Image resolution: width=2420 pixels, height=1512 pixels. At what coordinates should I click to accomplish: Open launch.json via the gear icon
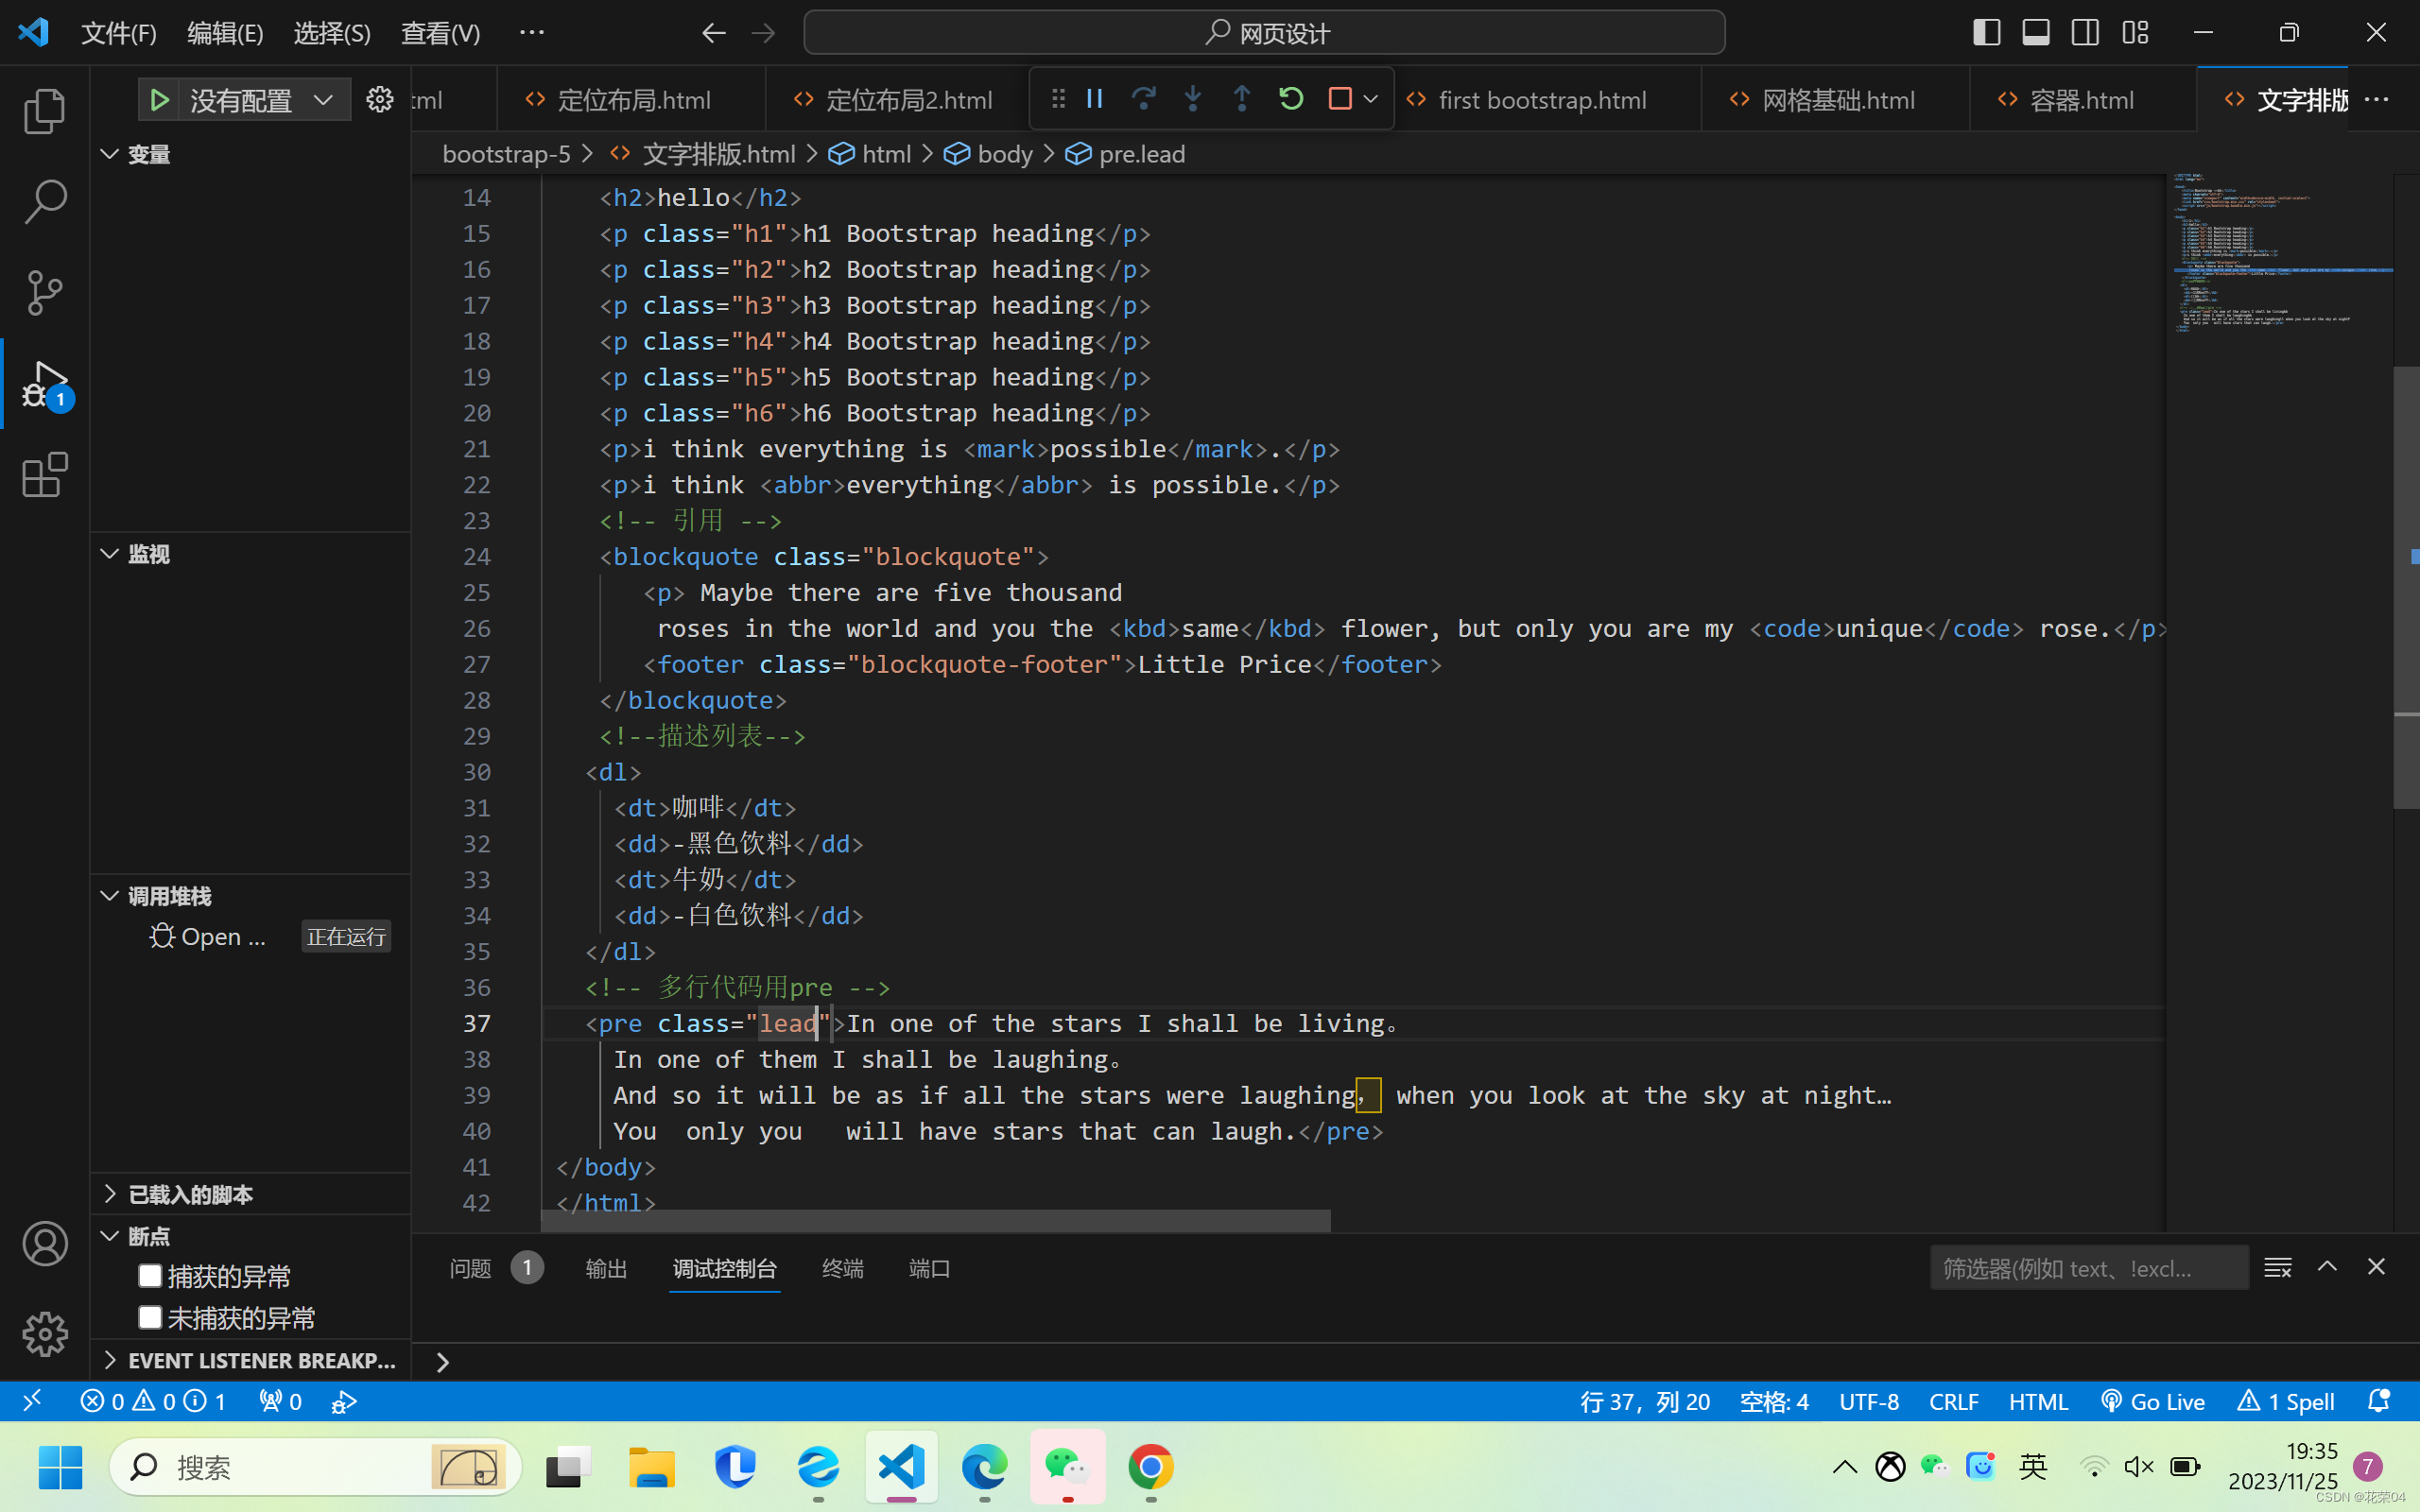[x=379, y=100]
